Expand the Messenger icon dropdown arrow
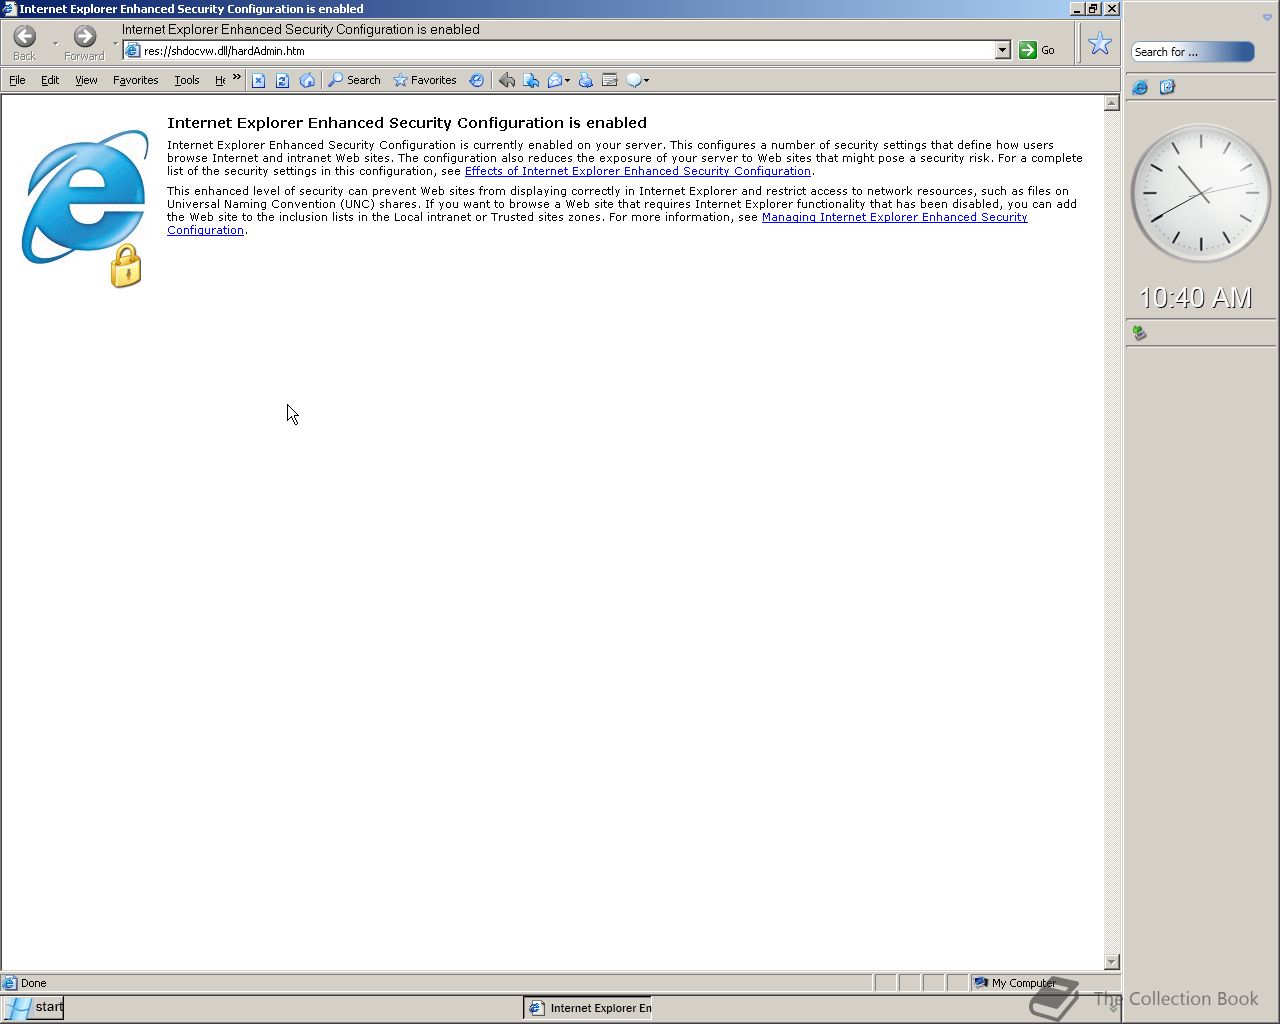Image resolution: width=1280 pixels, height=1024 pixels. (x=647, y=81)
